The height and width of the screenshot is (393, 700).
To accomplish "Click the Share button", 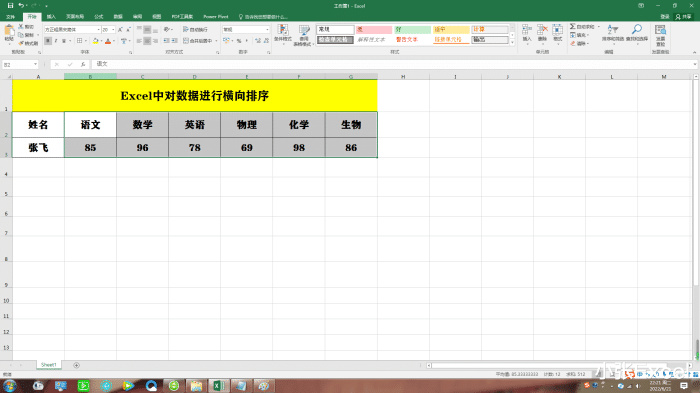I will [684, 17].
